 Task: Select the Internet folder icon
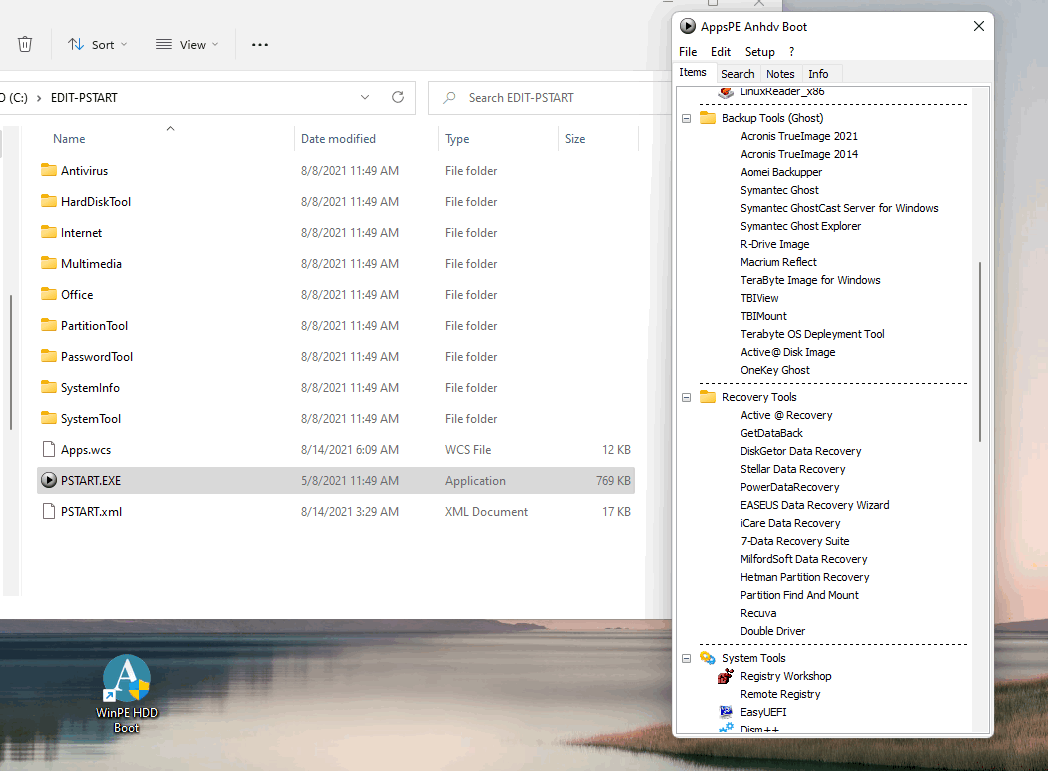pyautogui.click(x=49, y=232)
